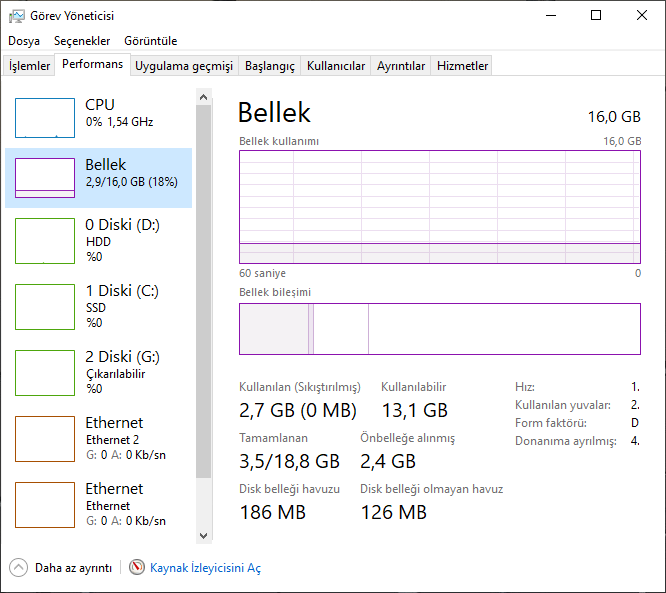Switch to the Uygulama geçmişi tab
The height and width of the screenshot is (593, 666).
coord(184,66)
